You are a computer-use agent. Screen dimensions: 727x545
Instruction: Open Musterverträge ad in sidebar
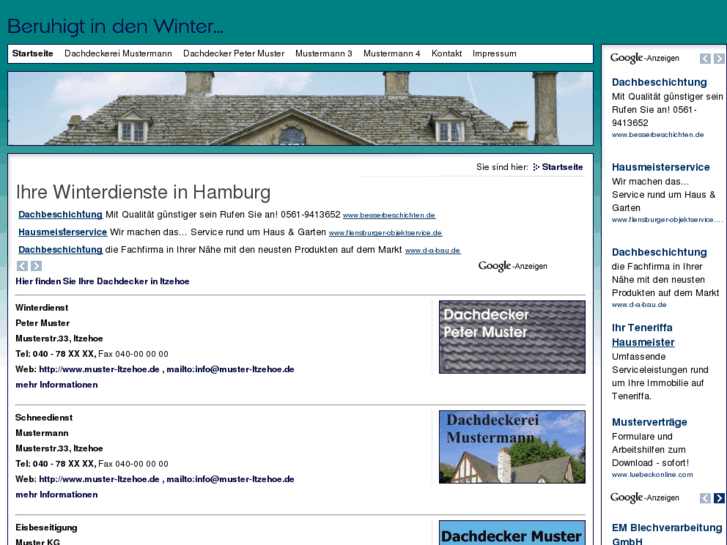tap(649, 422)
